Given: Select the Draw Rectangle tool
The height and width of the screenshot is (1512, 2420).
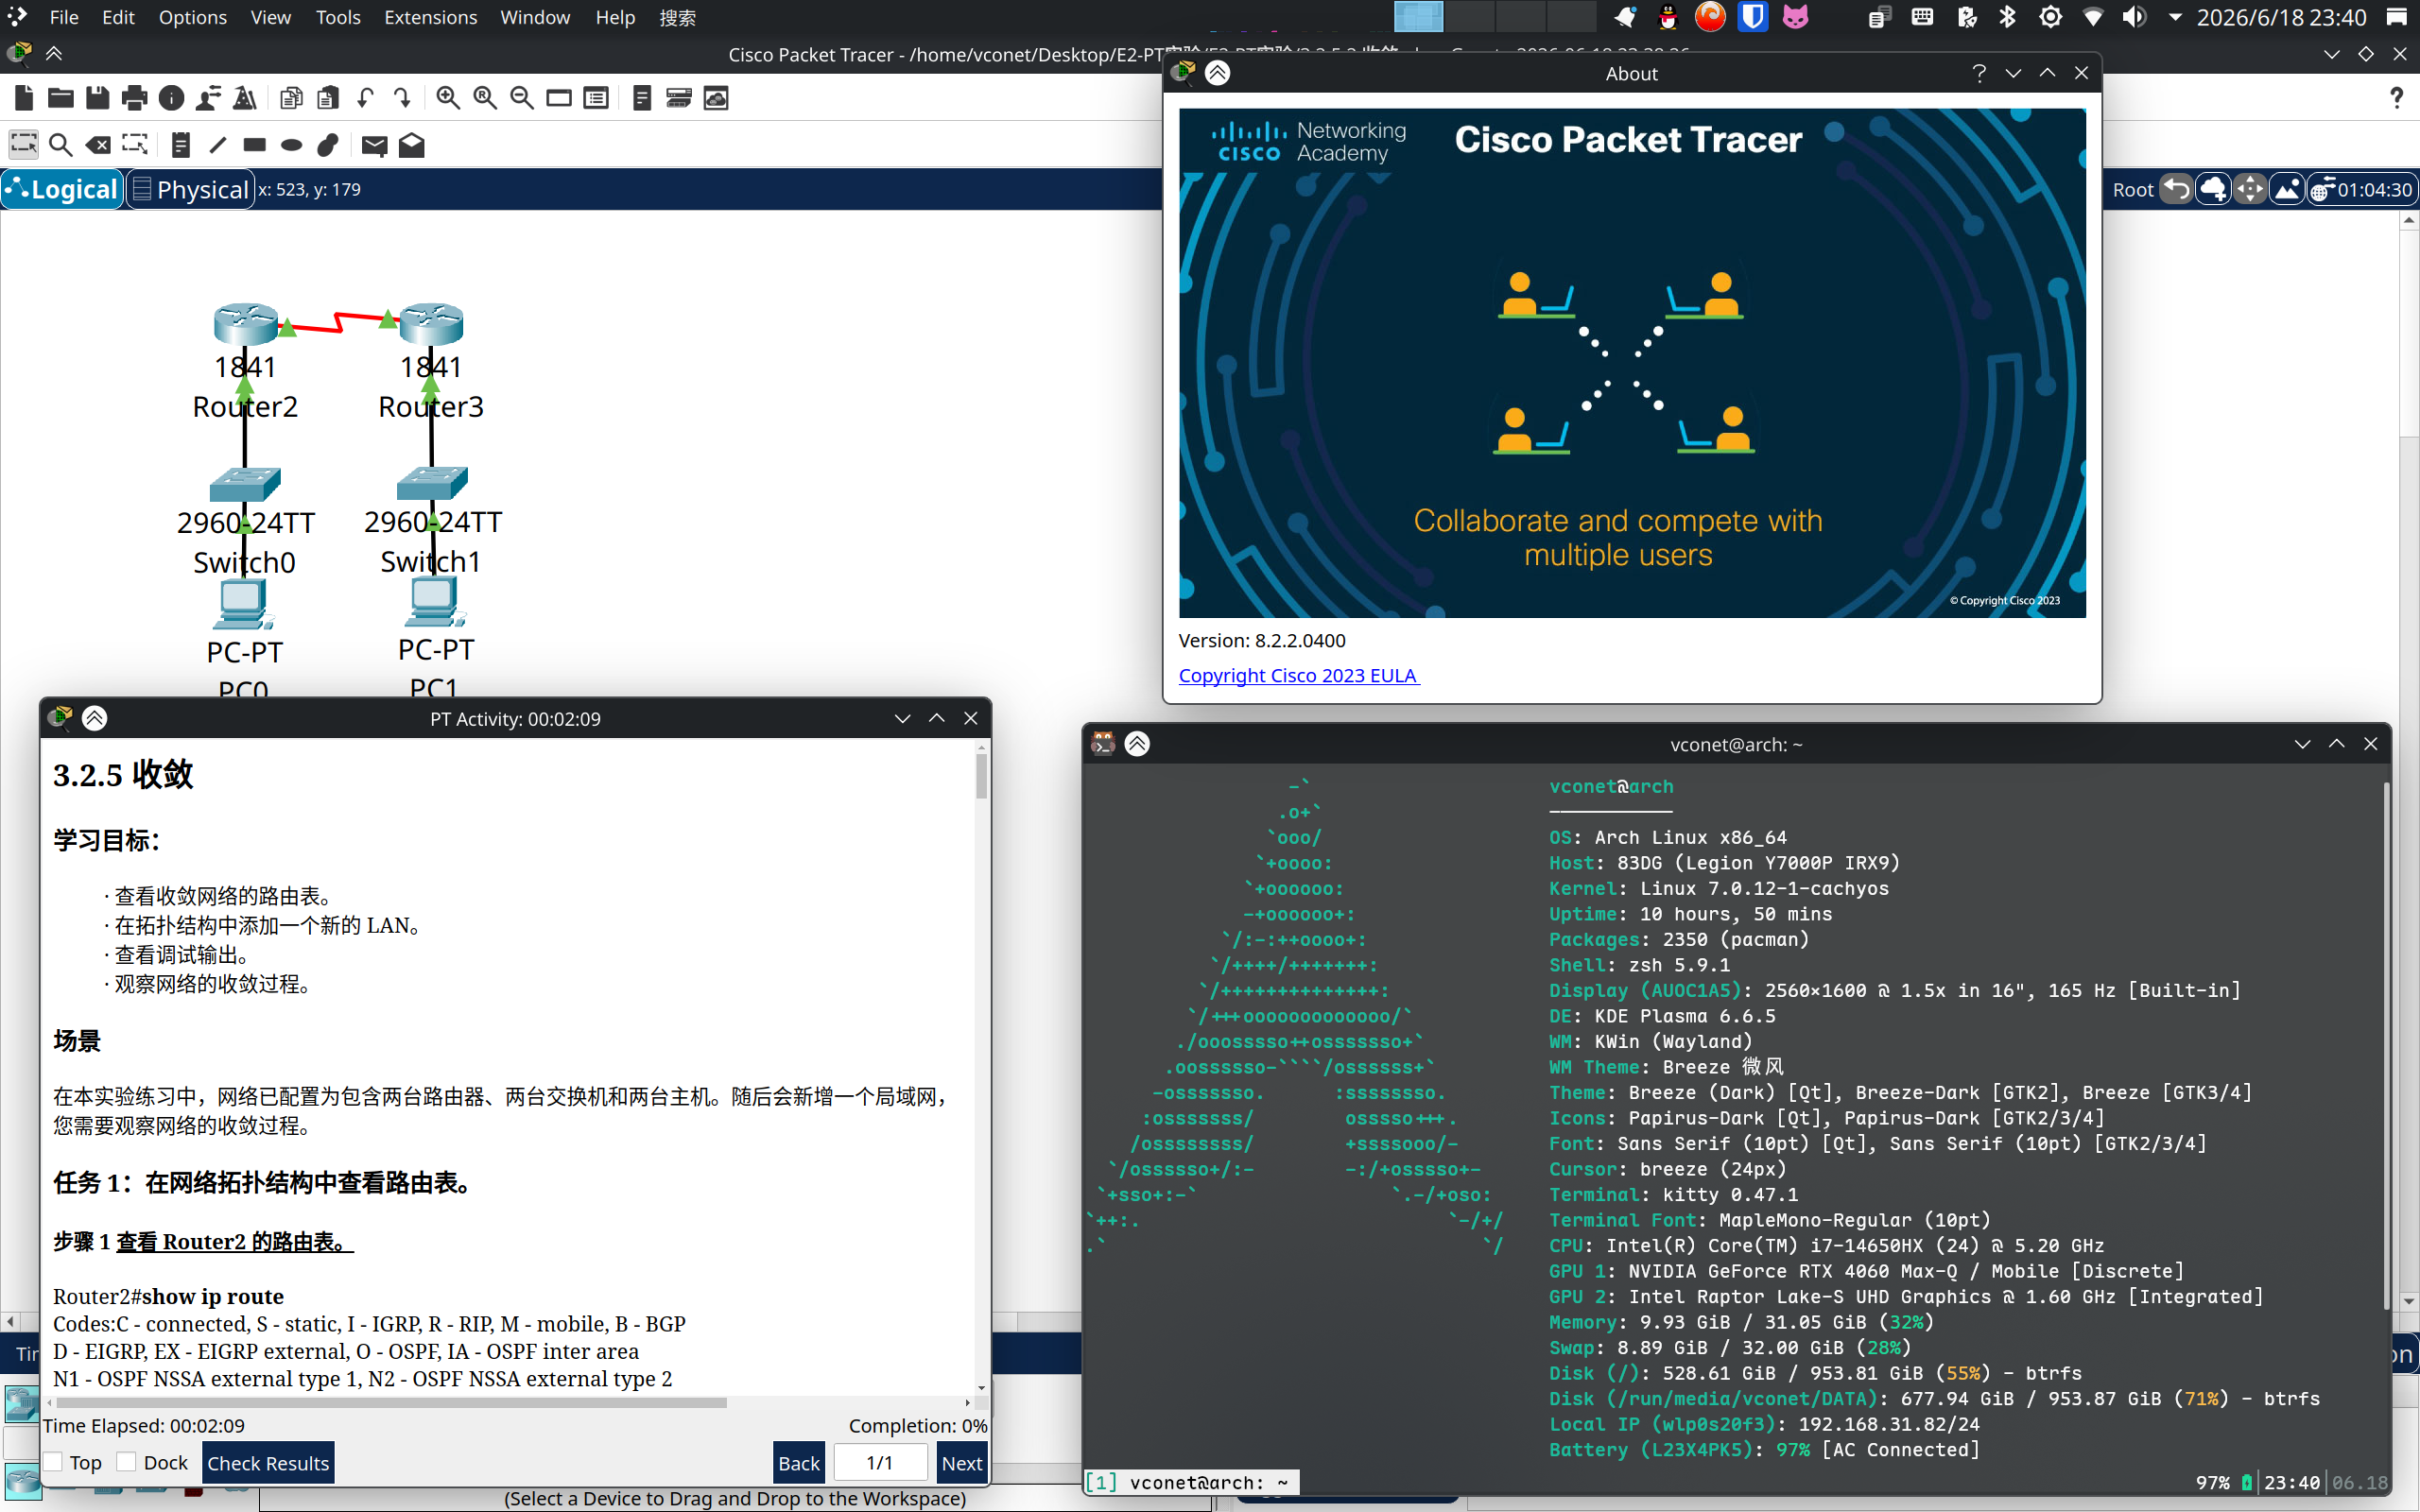Looking at the screenshot, I should (x=255, y=145).
